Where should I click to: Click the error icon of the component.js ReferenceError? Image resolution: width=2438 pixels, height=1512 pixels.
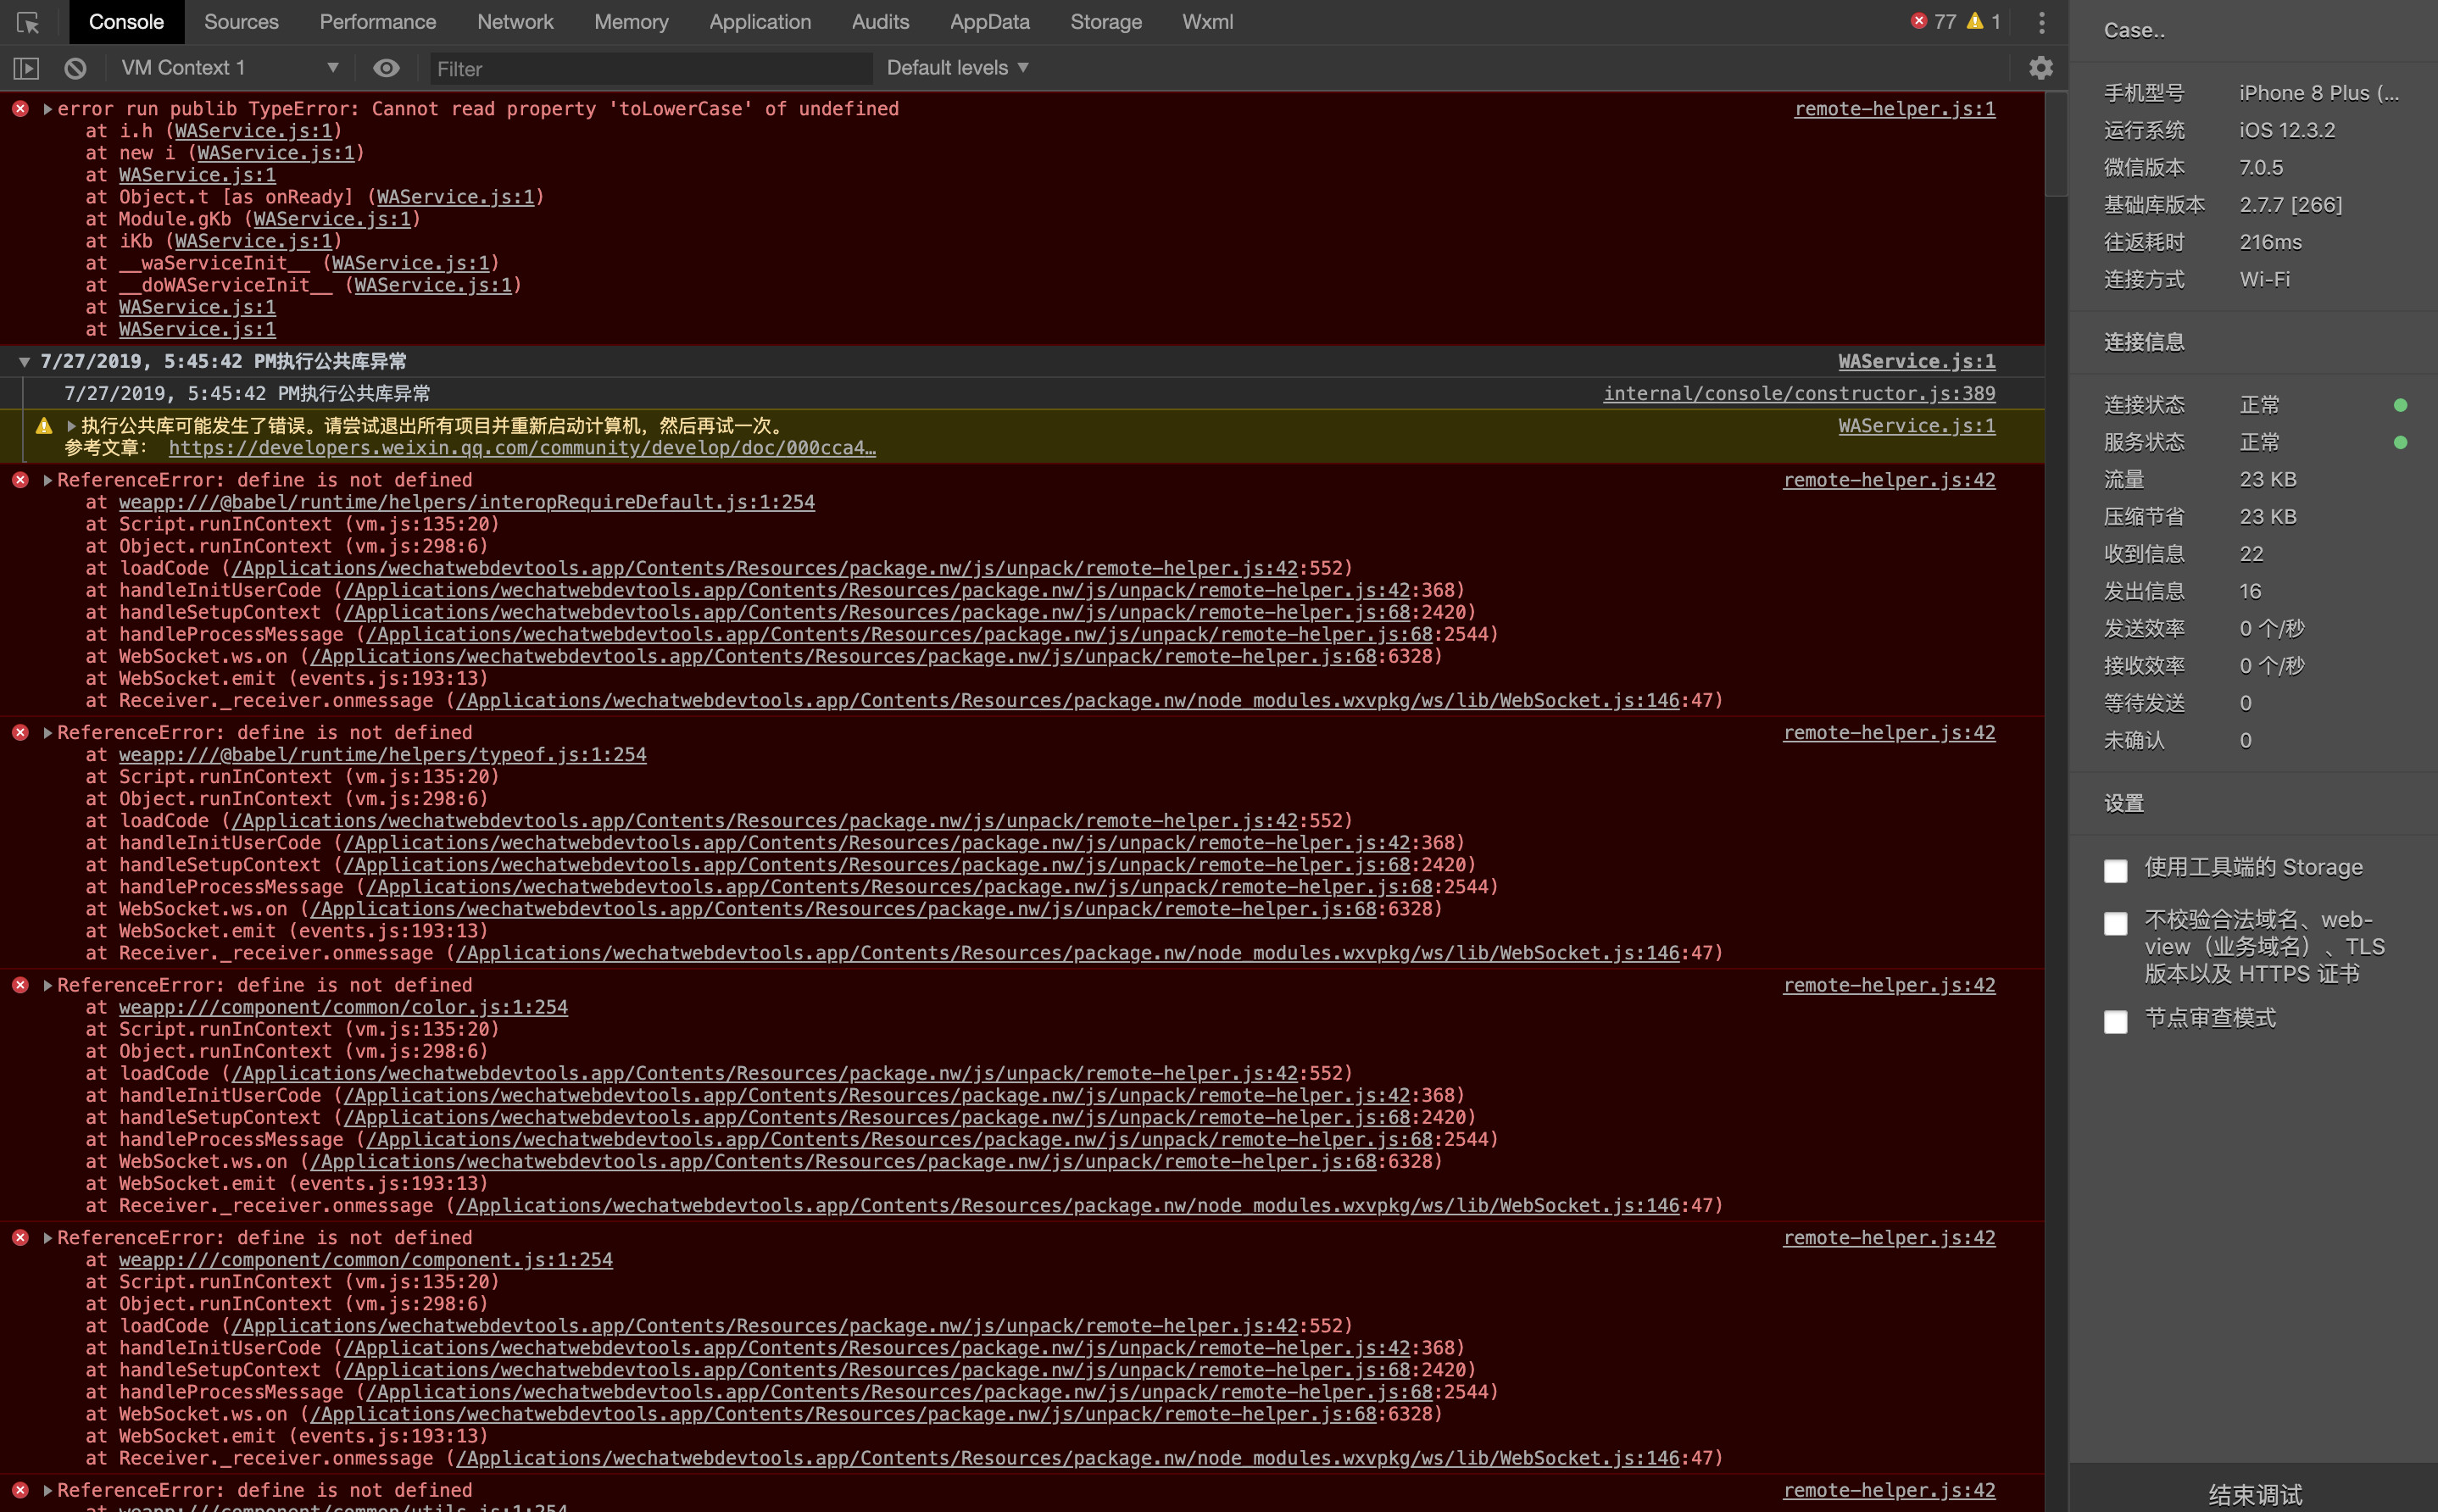pos(20,1238)
